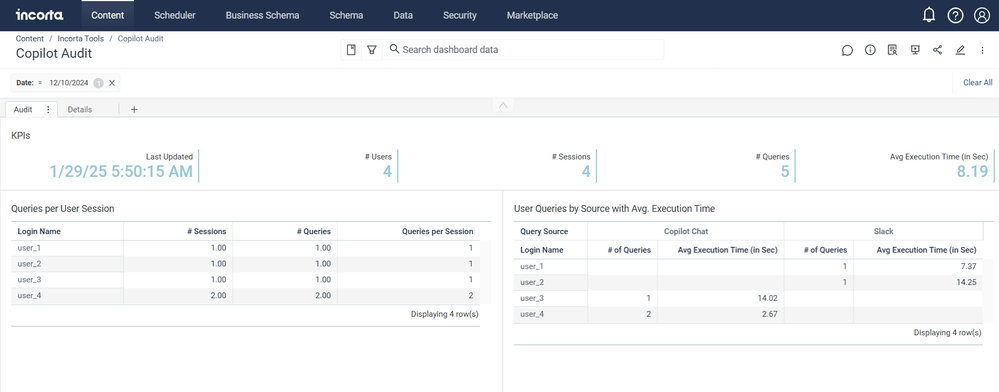Open the help question mark icon

(x=955, y=15)
